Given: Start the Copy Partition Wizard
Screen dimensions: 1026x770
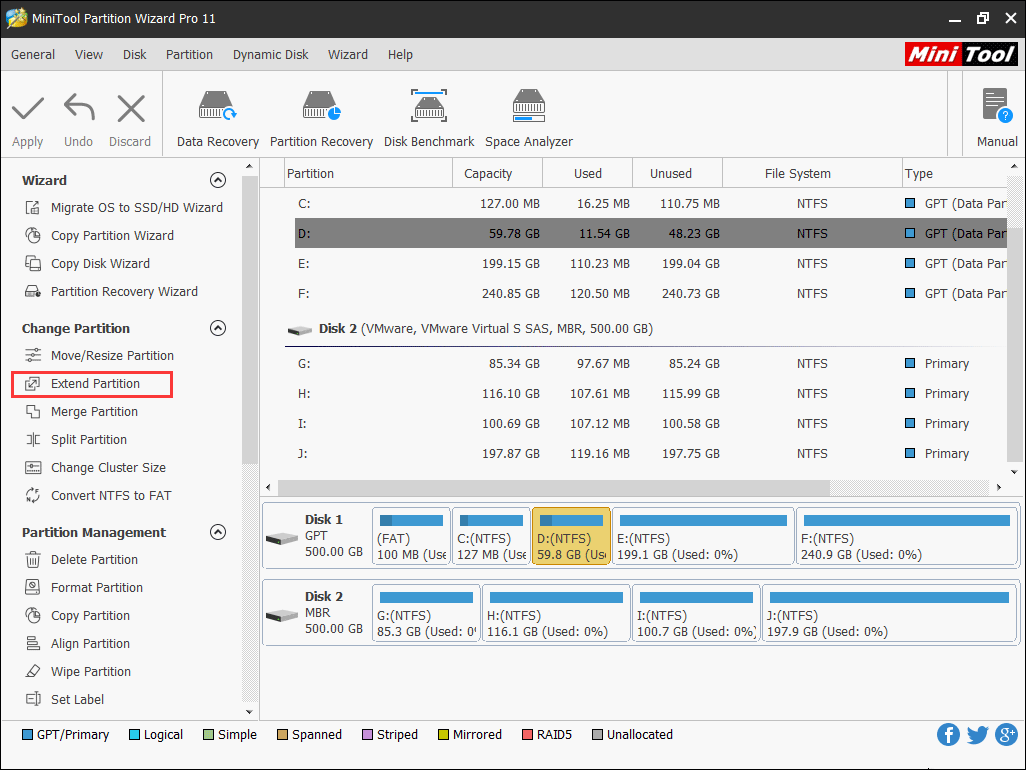Looking at the screenshot, I should [99, 236].
